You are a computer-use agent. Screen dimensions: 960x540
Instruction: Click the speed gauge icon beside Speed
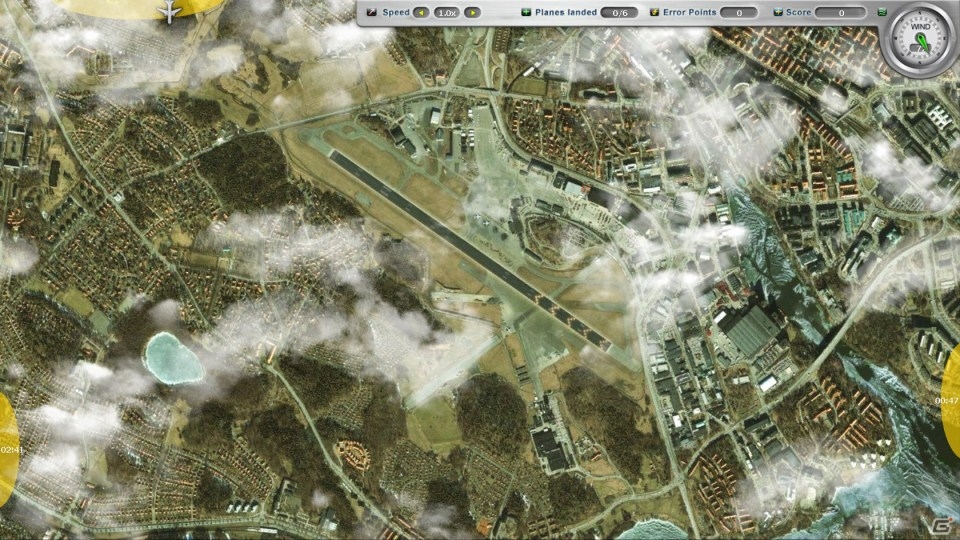(371, 12)
